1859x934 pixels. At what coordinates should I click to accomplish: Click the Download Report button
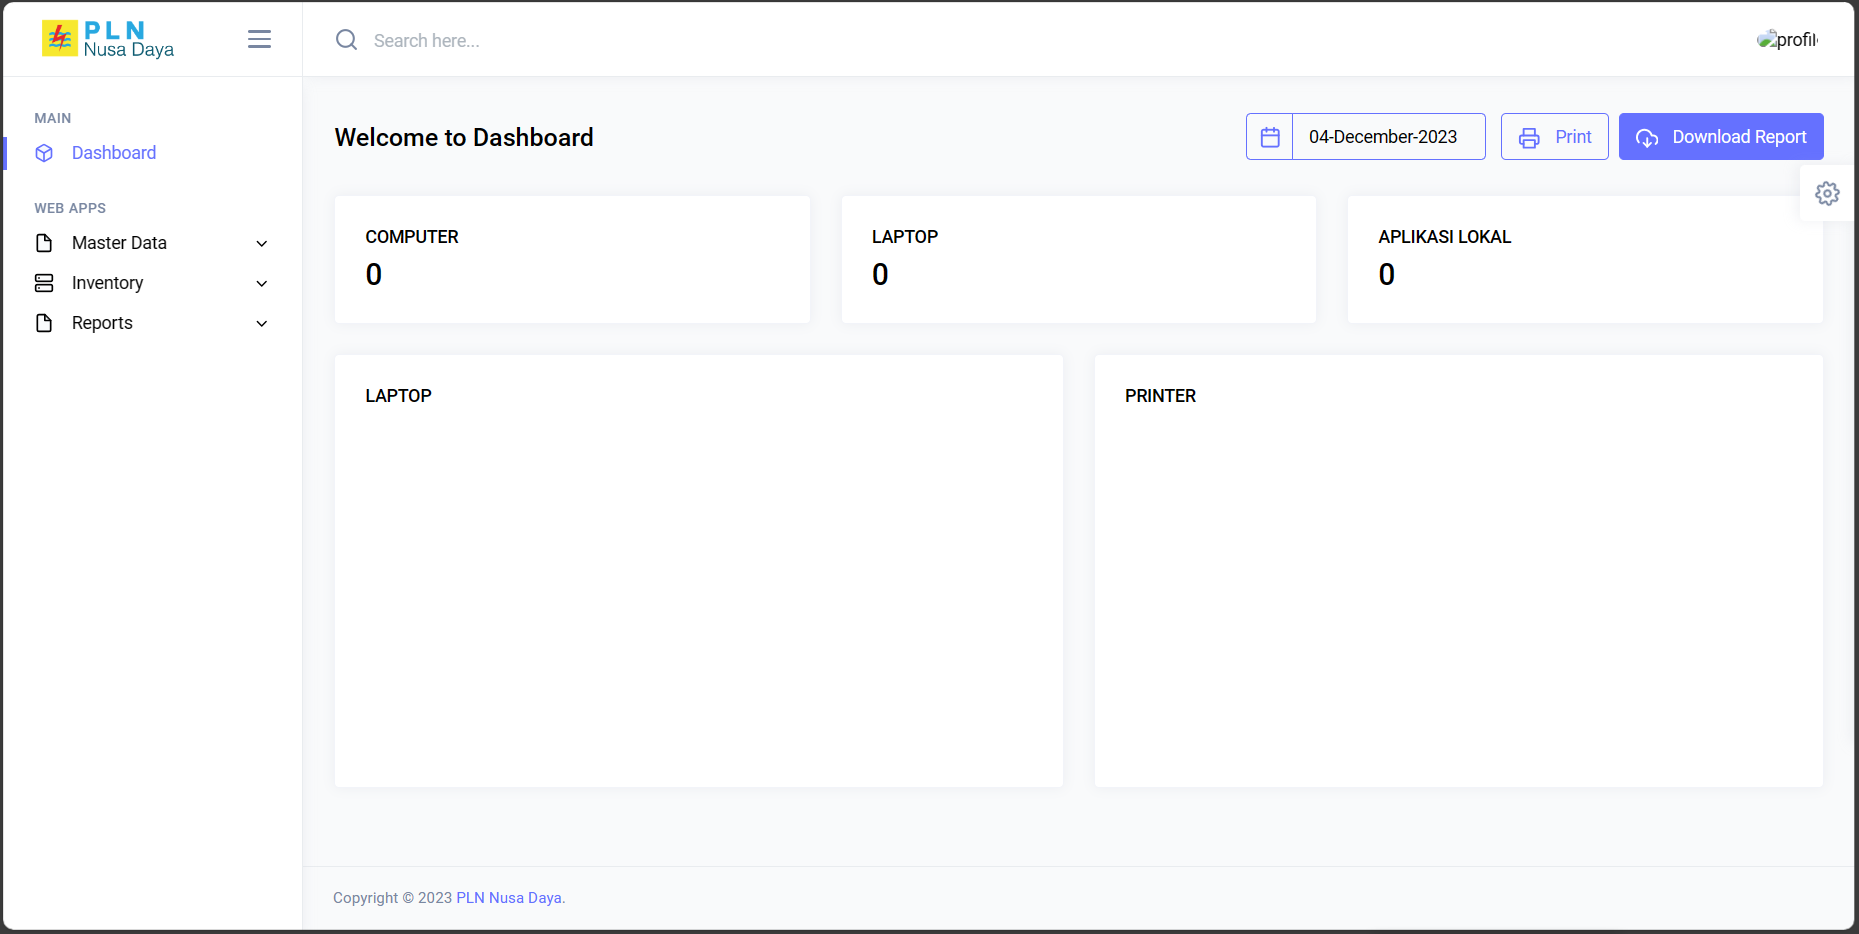click(x=1720, y=137)
